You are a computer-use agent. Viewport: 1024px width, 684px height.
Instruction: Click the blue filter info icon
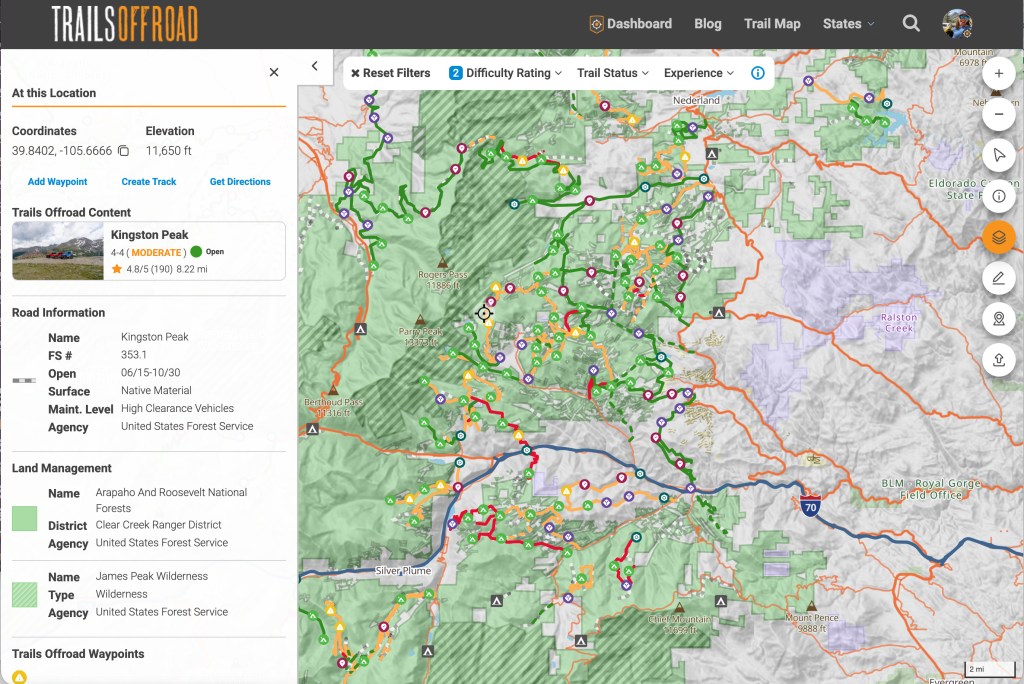click(758, 73)
